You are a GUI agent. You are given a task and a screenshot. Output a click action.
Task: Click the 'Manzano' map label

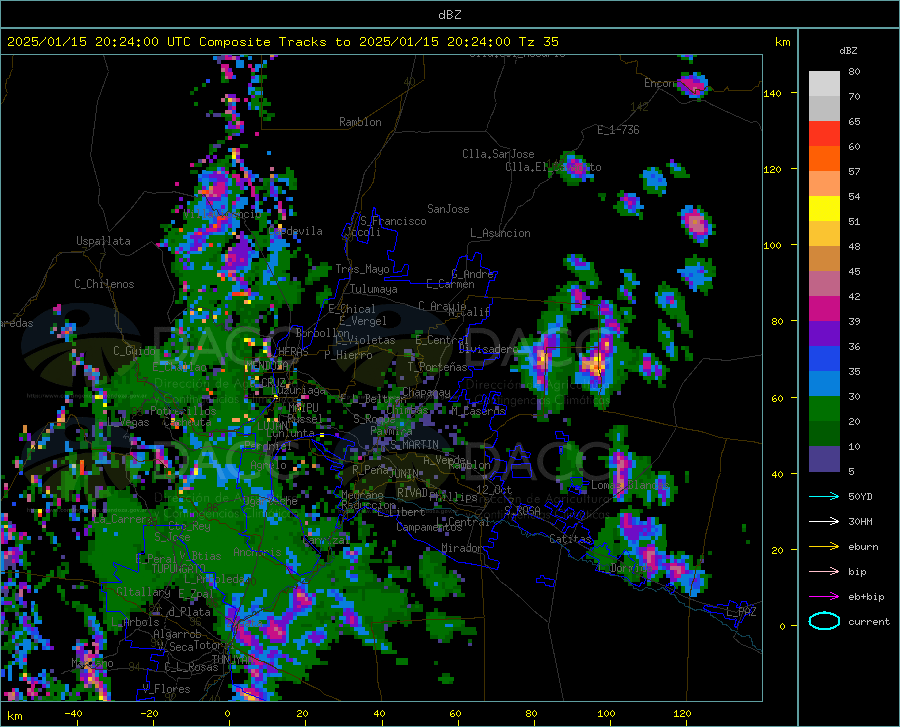(92, 663)
